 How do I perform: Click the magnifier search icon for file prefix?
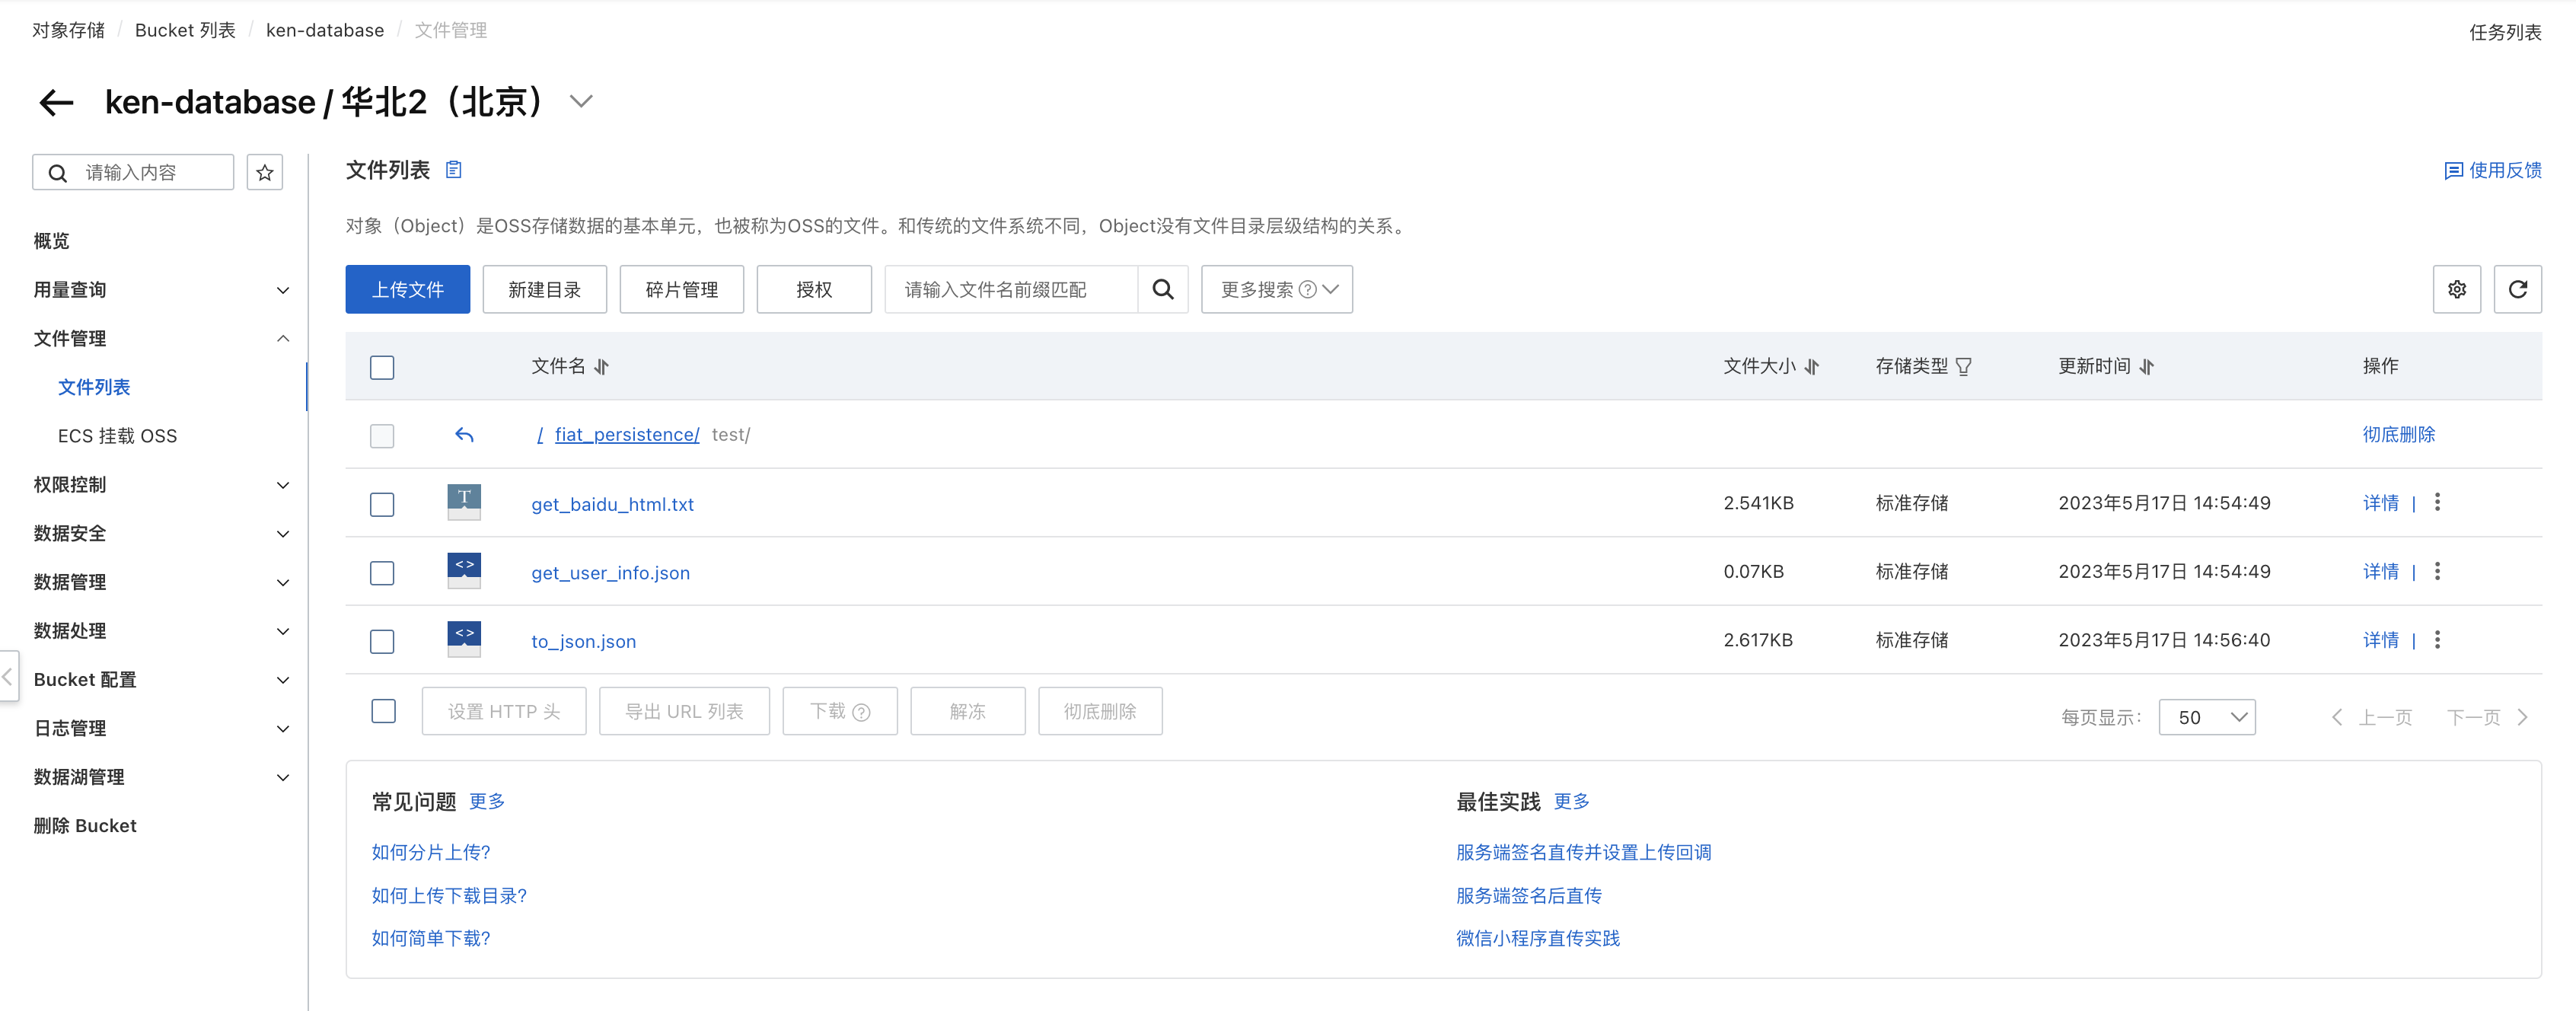click(x=1162, y=290)
